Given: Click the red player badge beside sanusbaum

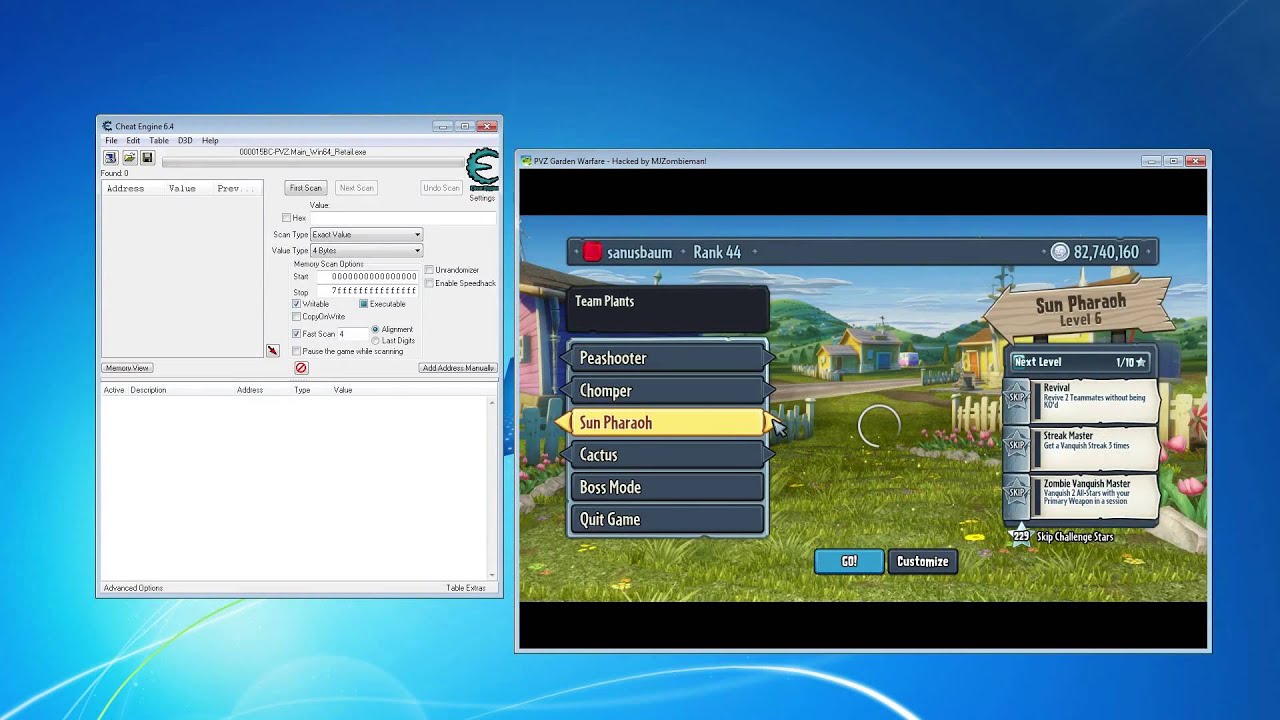Looking at the screenshot, I should [x=593, y=252].
